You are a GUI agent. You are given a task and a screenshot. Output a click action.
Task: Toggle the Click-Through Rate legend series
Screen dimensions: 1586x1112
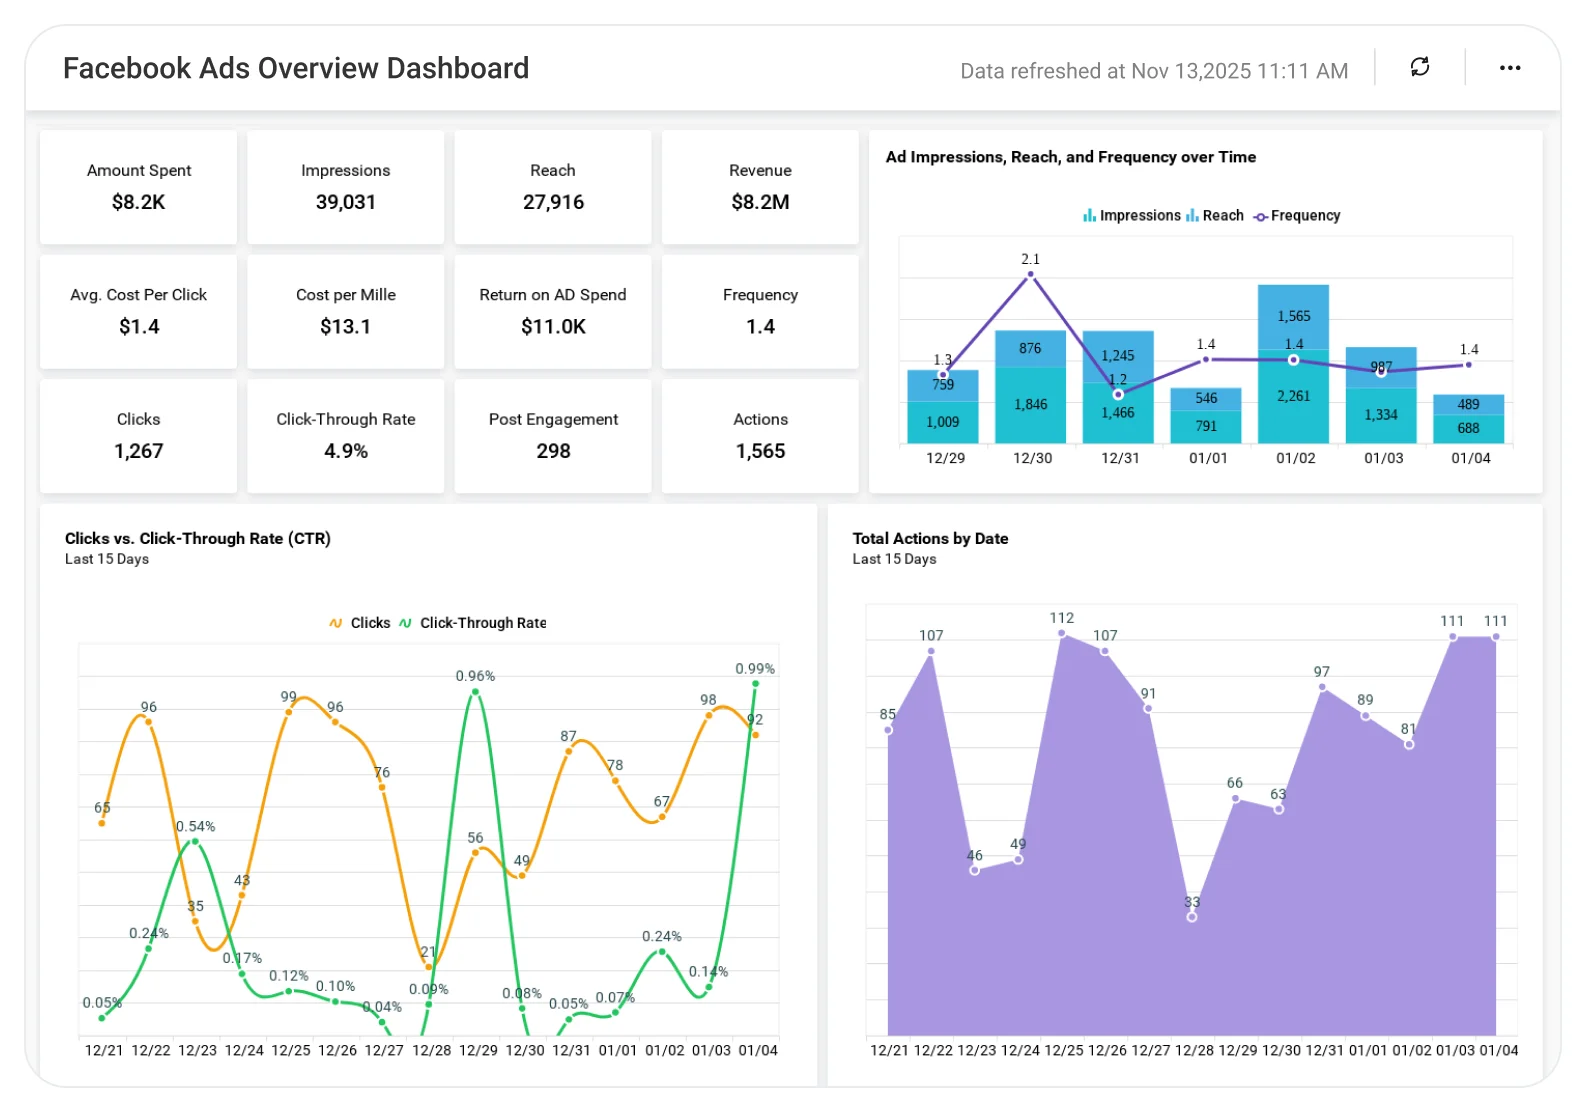473,623
